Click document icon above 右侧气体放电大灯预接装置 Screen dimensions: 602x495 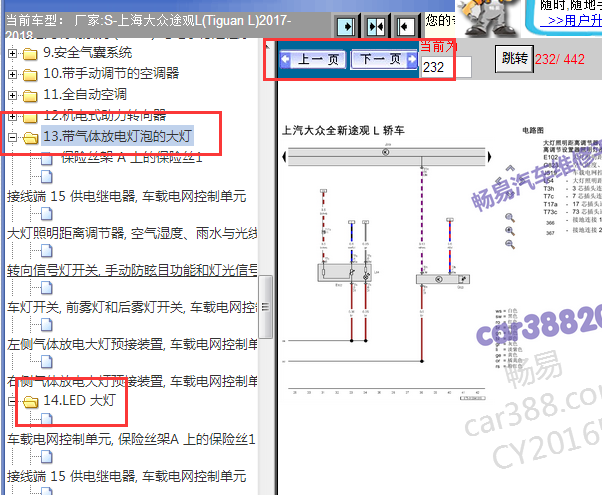(46, 362)
